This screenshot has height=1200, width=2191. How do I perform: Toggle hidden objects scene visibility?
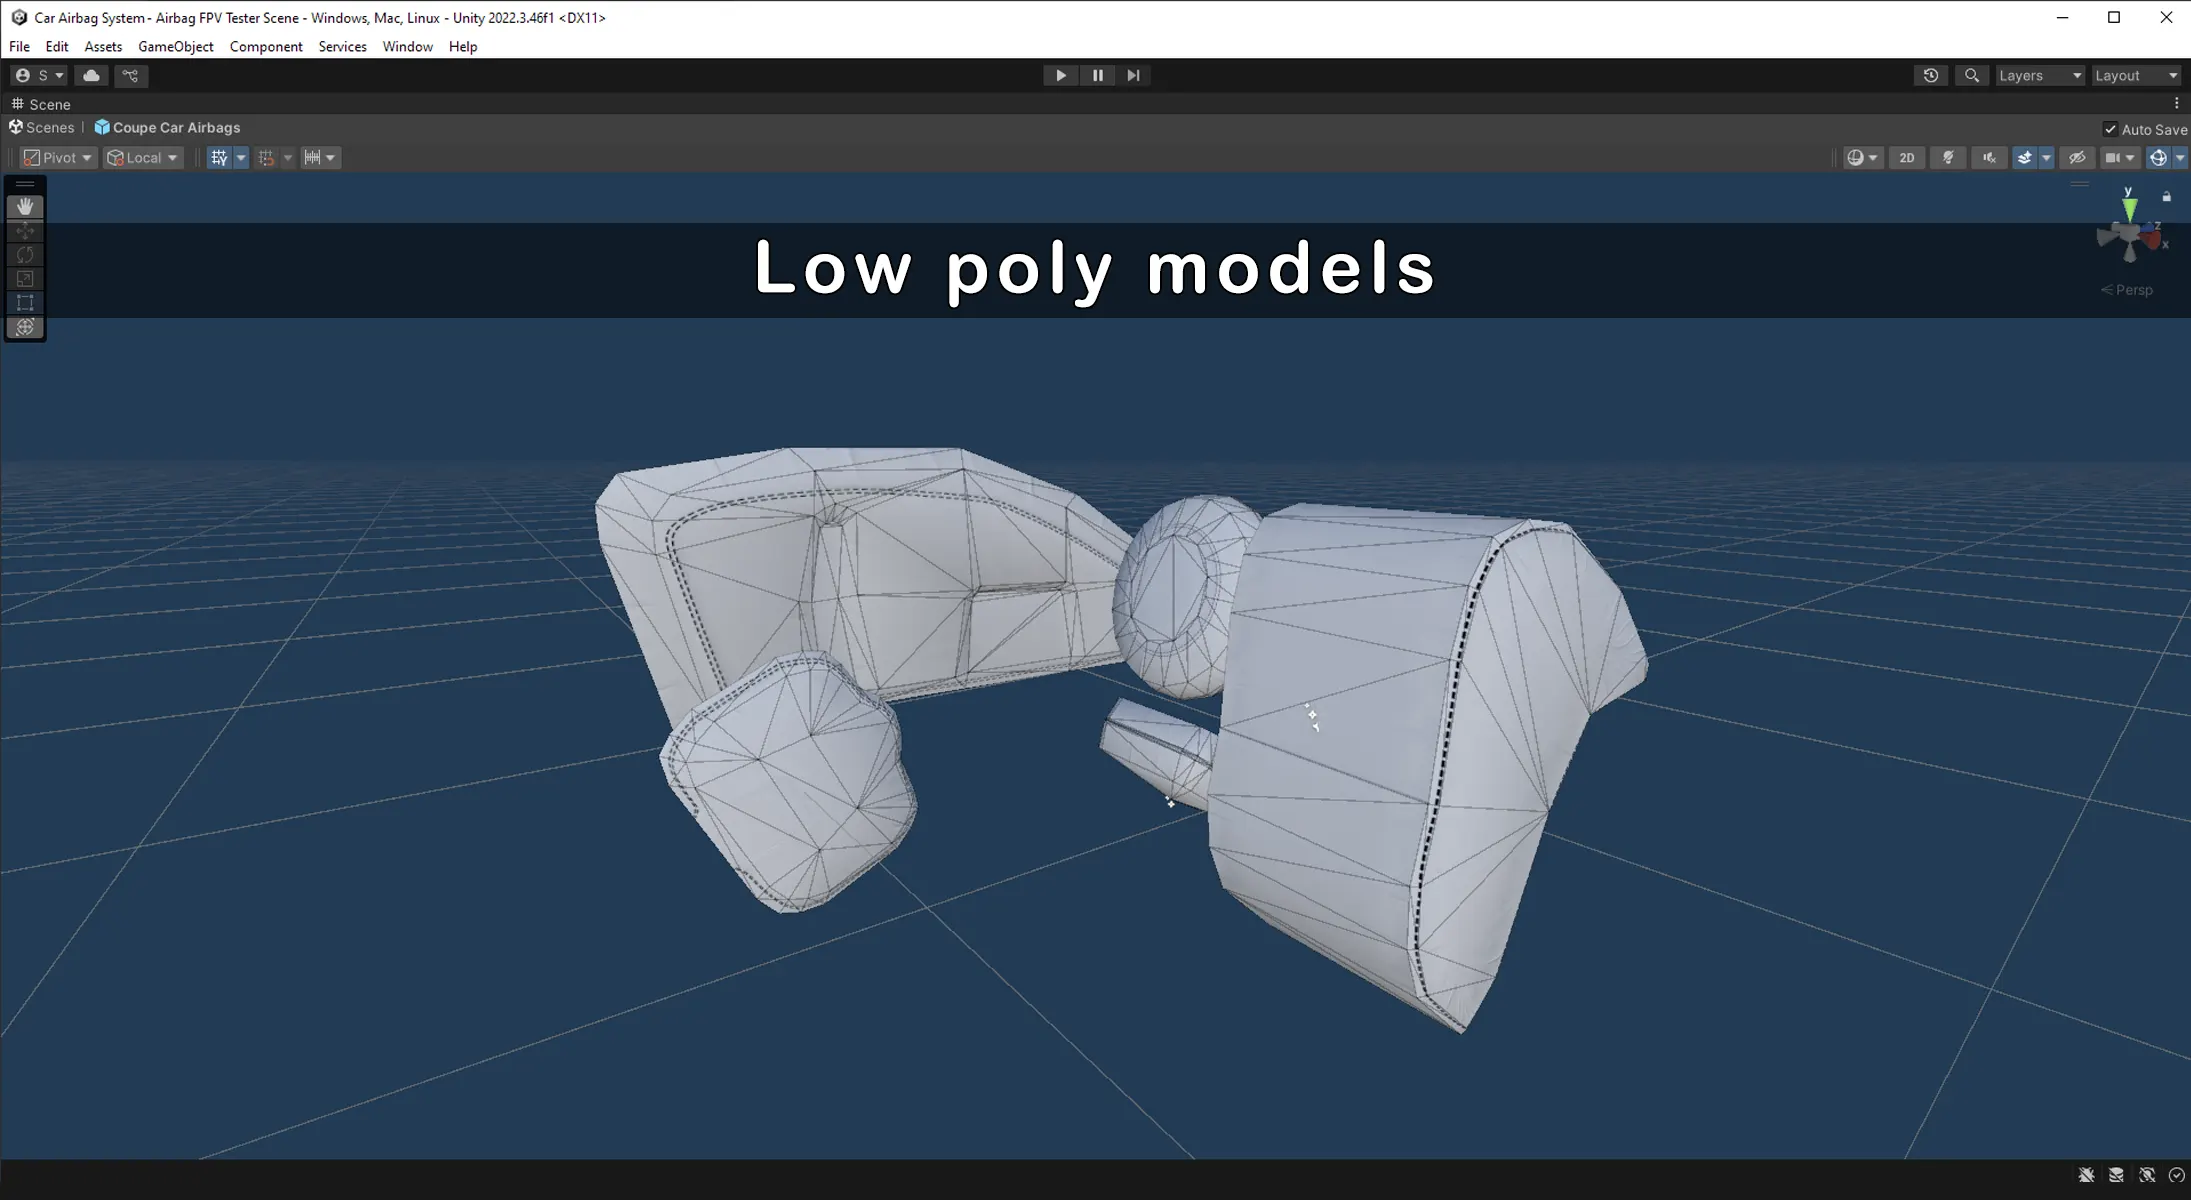(x=2077, y=158)
